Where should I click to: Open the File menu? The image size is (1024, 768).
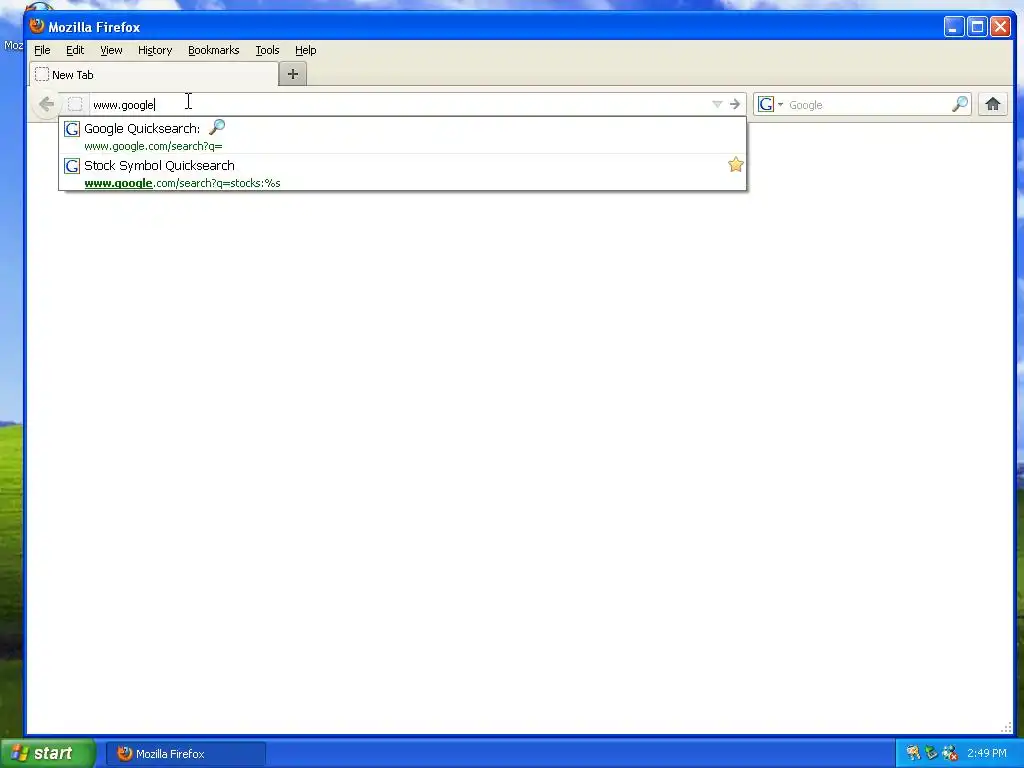tap(42, 50)
